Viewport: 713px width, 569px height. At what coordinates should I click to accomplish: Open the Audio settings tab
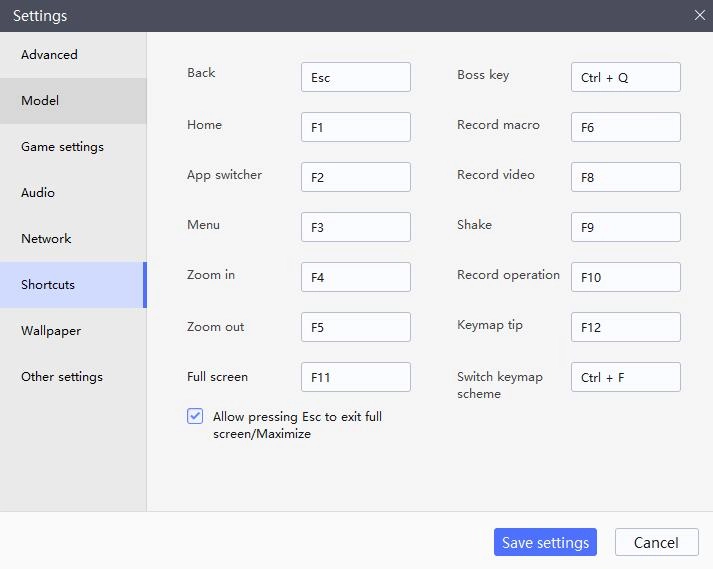tap(73, 192)
